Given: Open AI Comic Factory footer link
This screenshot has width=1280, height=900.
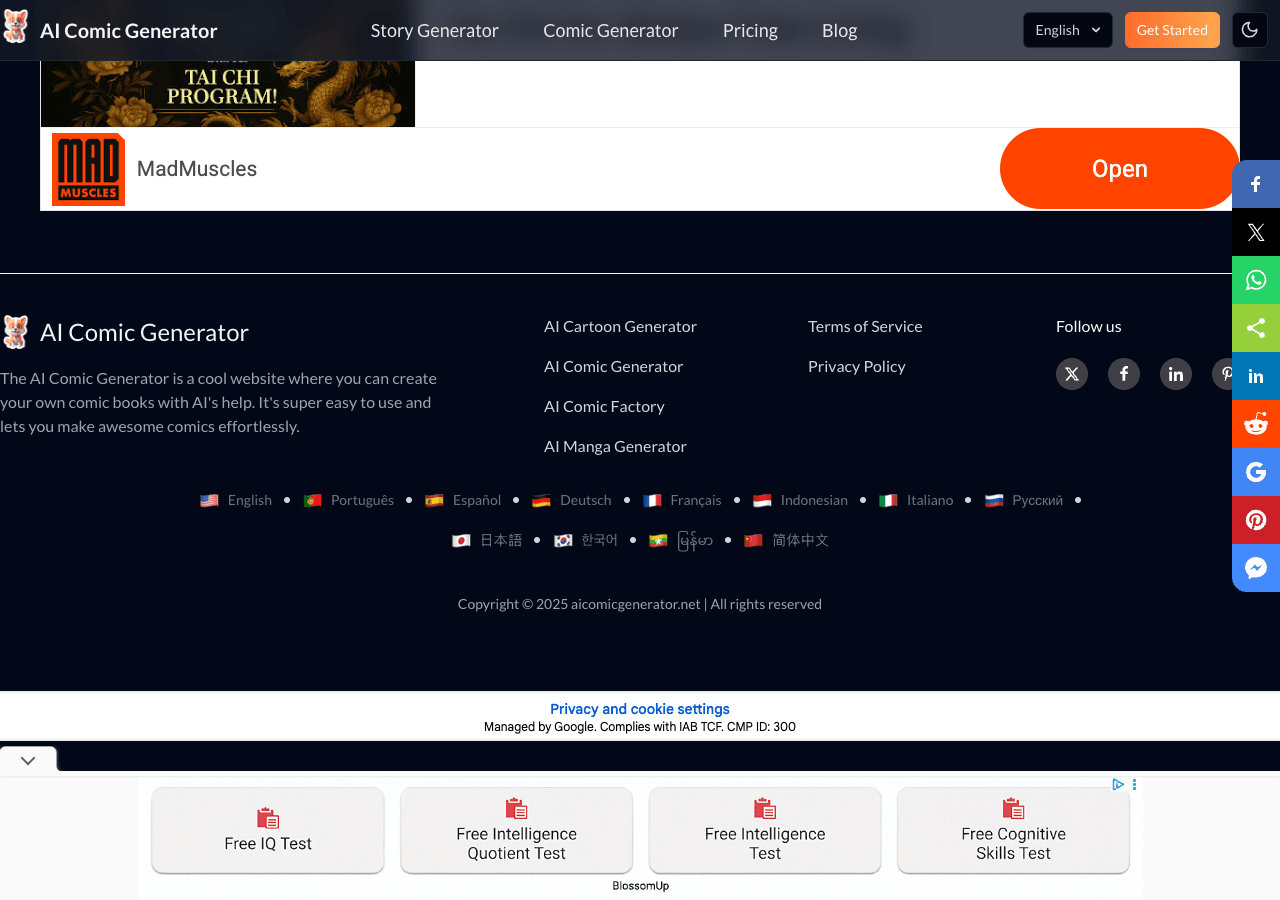Looking at the screenshot, I should coord(604,406).
